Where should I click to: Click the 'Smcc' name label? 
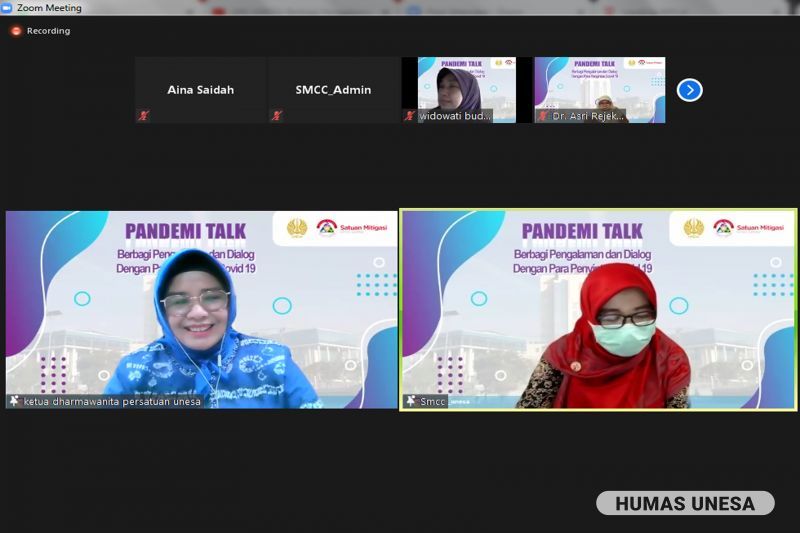[433, 401]
